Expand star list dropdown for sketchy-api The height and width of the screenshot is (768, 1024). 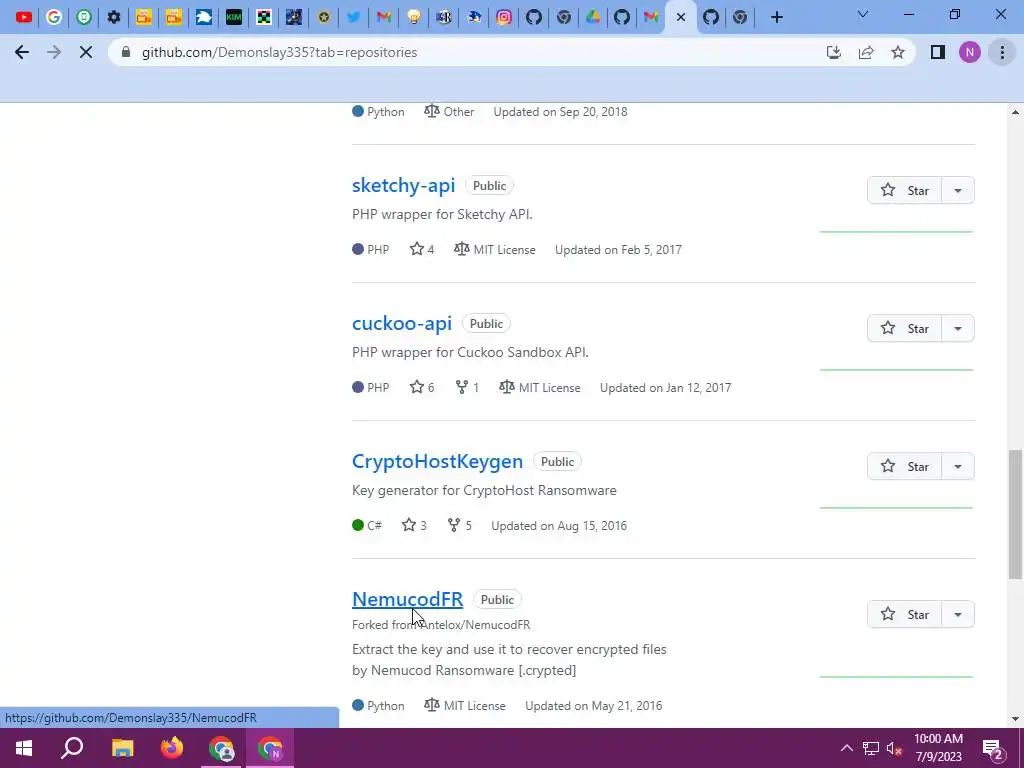[x=958, y=190]
